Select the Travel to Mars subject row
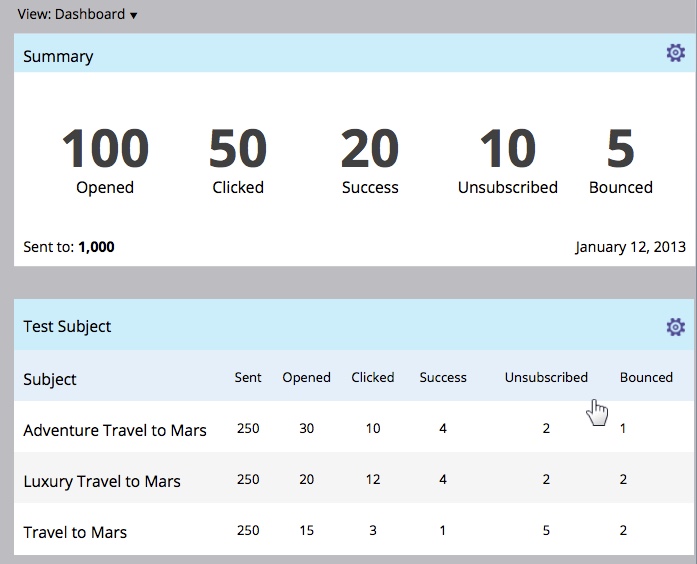 coord(75,532)
